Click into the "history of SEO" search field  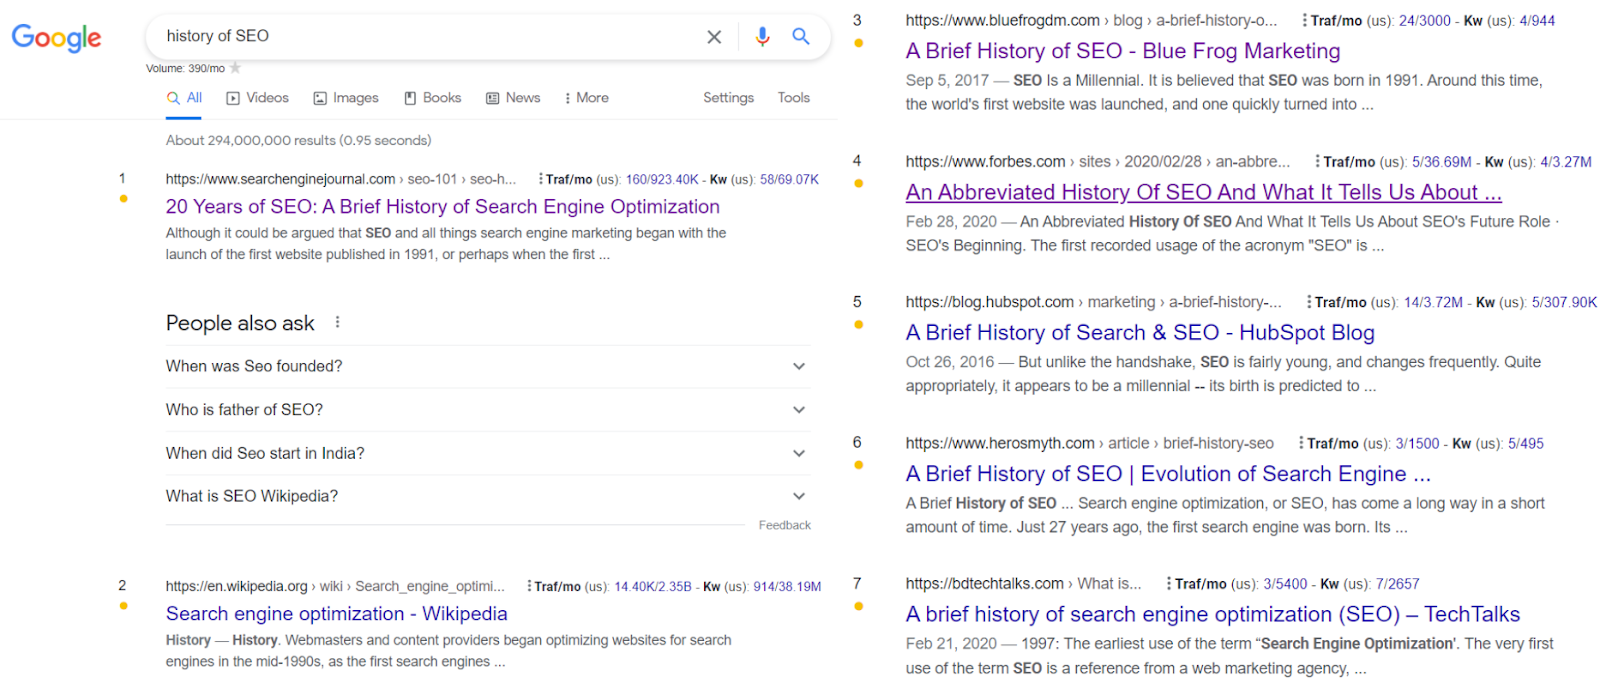point(420,36)
